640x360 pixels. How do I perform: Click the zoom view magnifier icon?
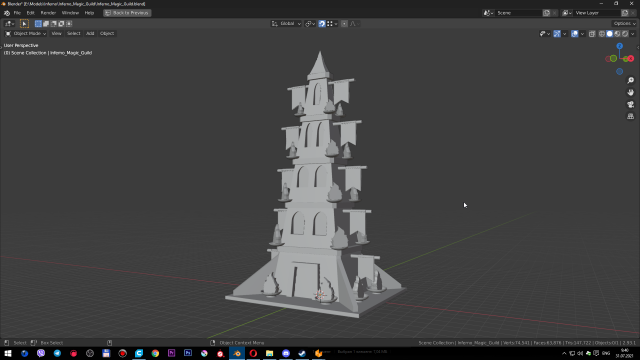pyautogui.click(x=631, y=80)
